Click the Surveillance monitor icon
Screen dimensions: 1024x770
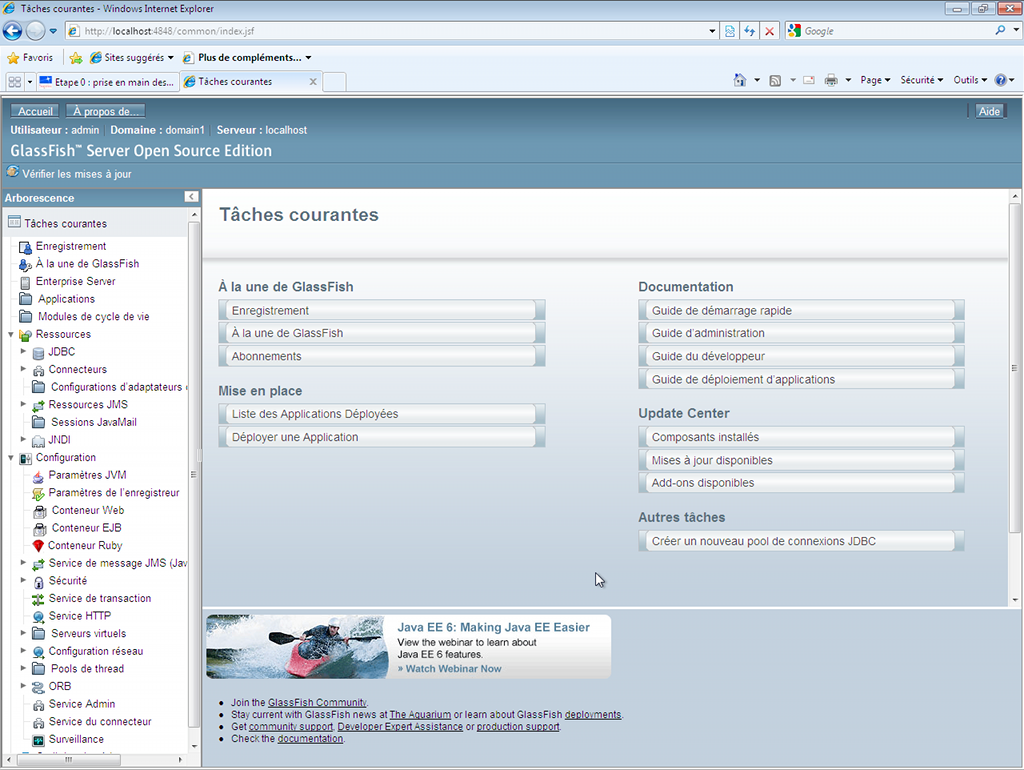tap(38, 740)
